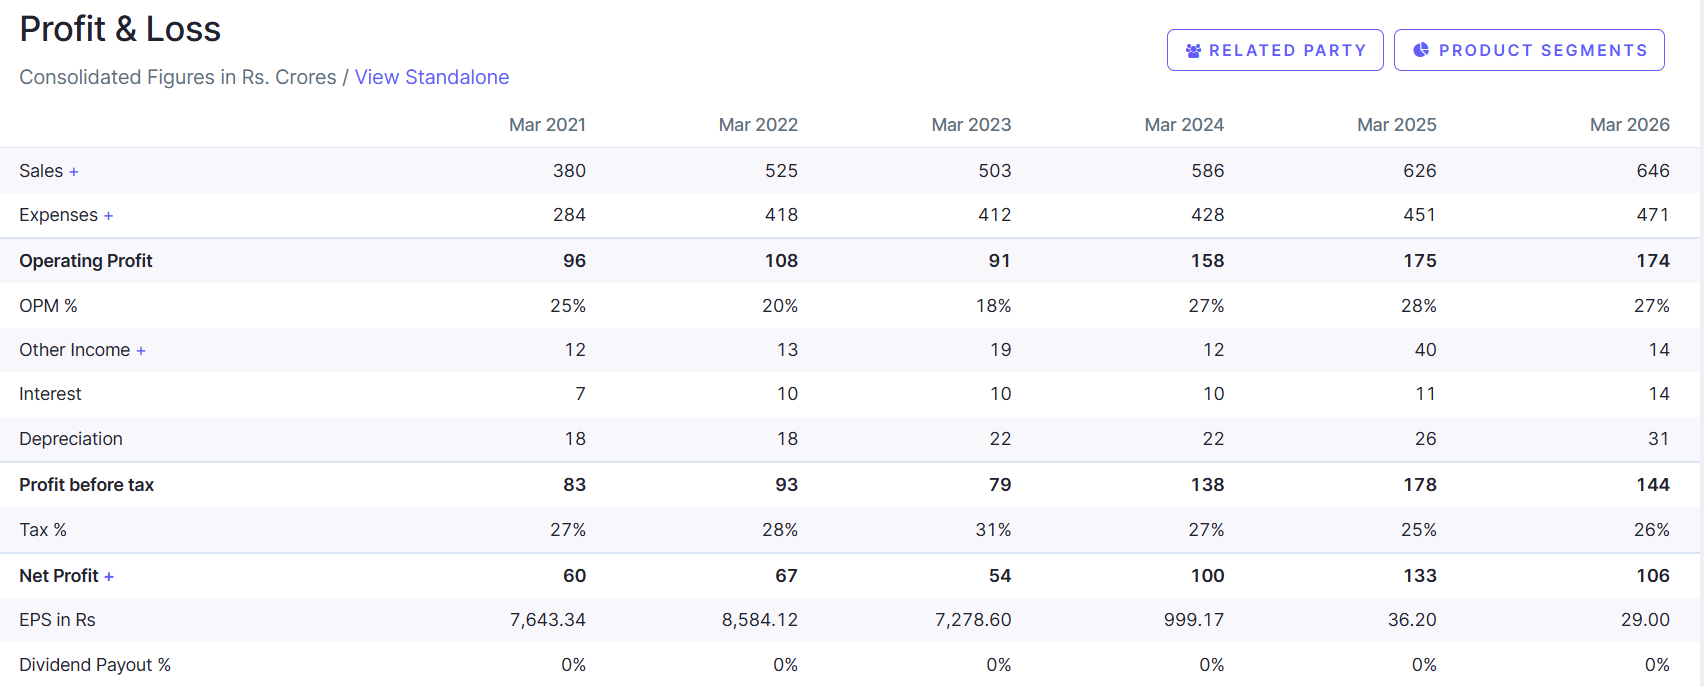
Task: Expand the Expenses row breakdown
Action: tap(108, 216)
